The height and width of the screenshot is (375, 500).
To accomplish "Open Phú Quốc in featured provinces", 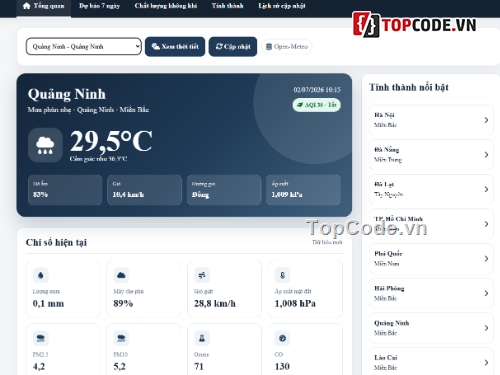I will point(431,259).
